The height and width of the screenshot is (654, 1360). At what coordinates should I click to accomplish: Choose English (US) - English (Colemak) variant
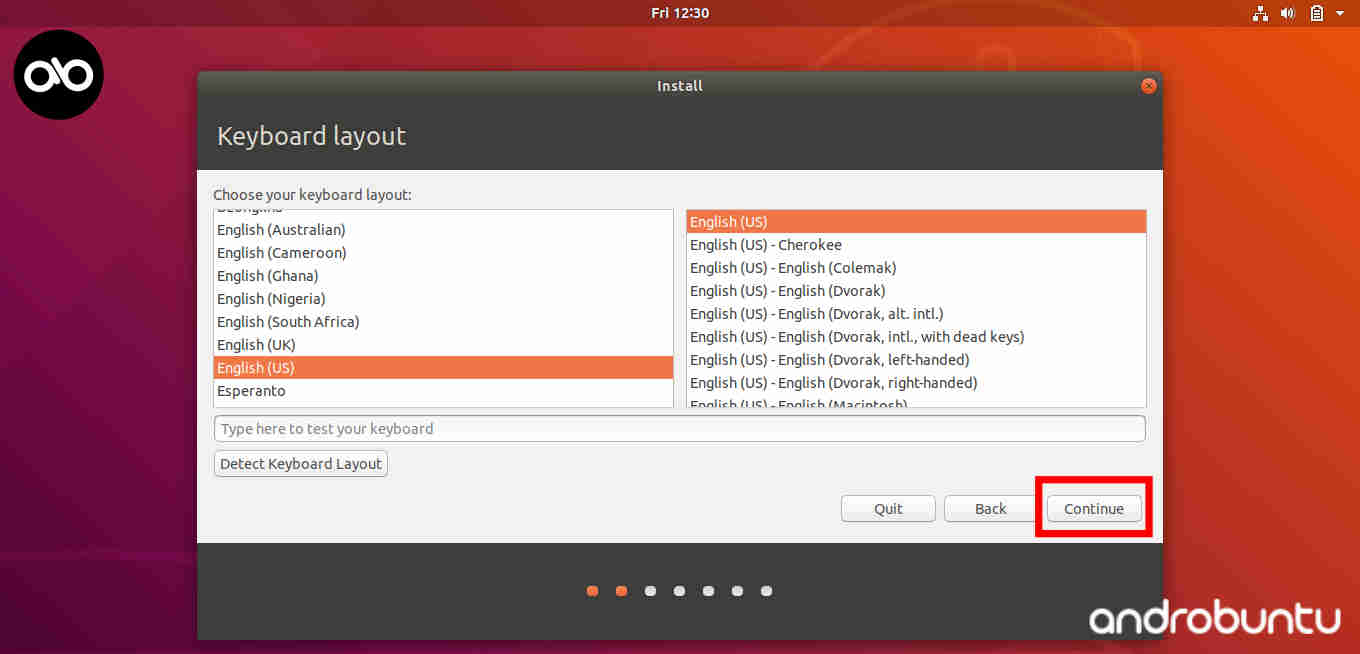tap(792, 267)
